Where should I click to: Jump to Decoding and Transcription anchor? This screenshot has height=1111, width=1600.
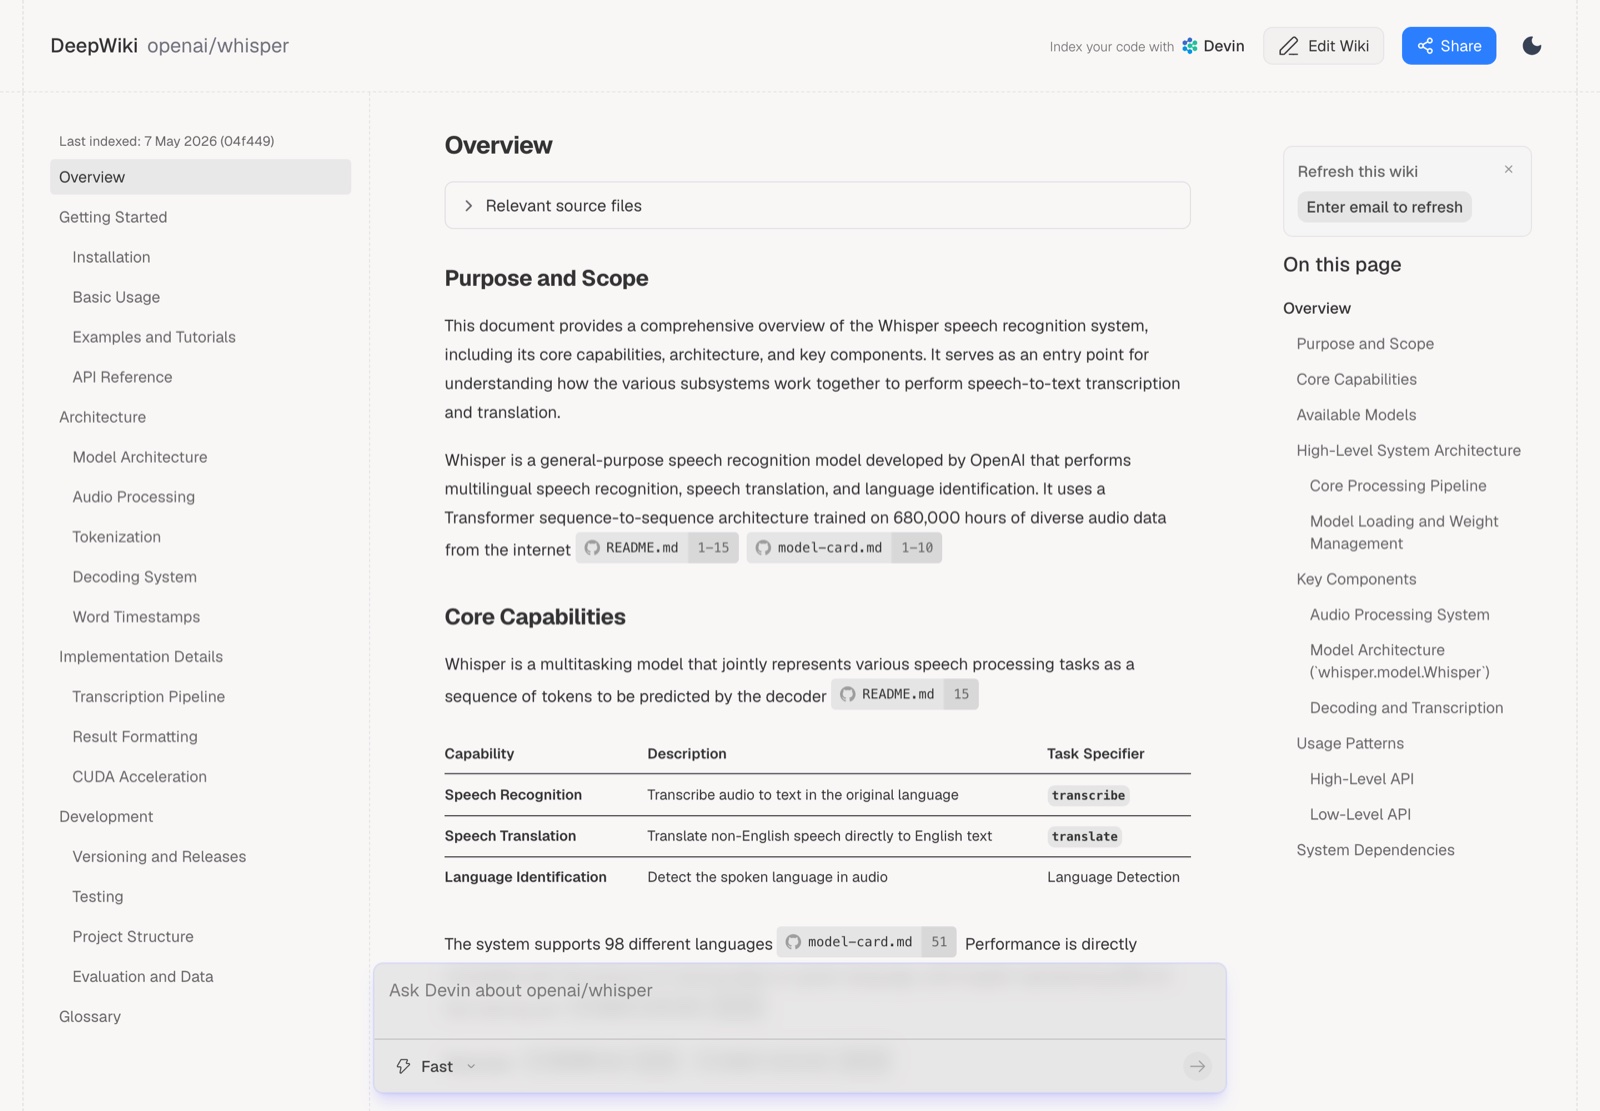coord(1406,708)
